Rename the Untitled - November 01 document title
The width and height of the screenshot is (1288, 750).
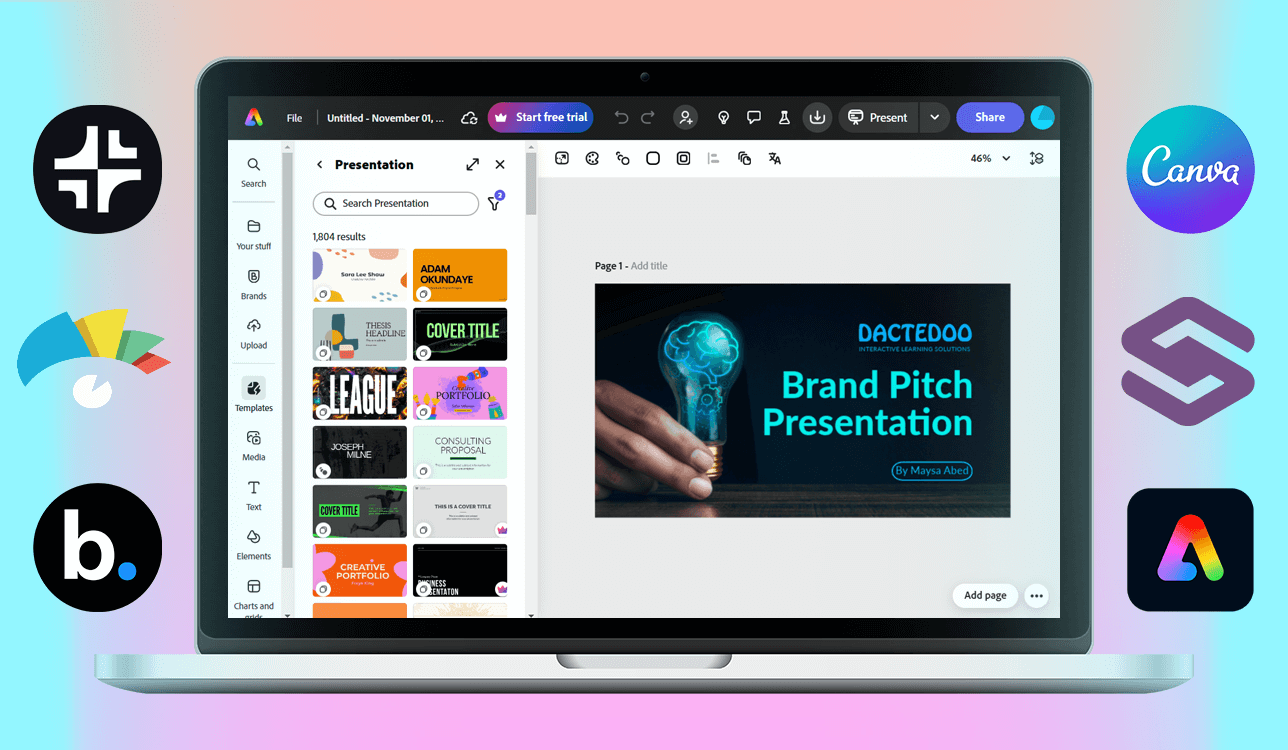pos(386,118)
